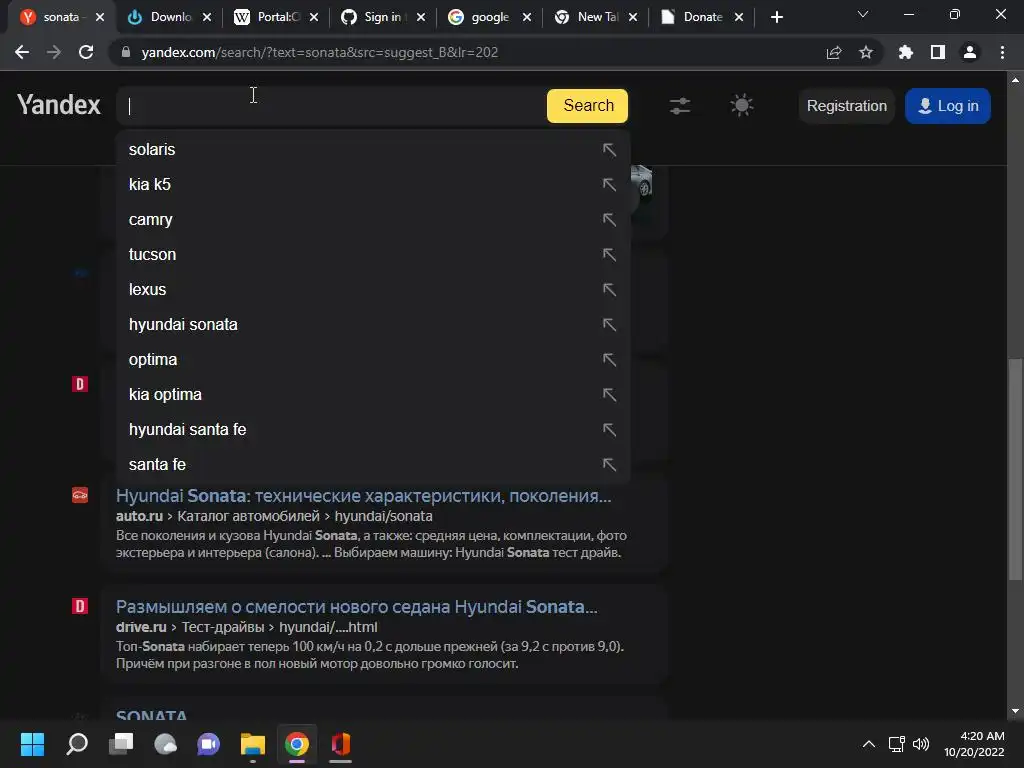Bookmark this page with star icon

point(866,52)
